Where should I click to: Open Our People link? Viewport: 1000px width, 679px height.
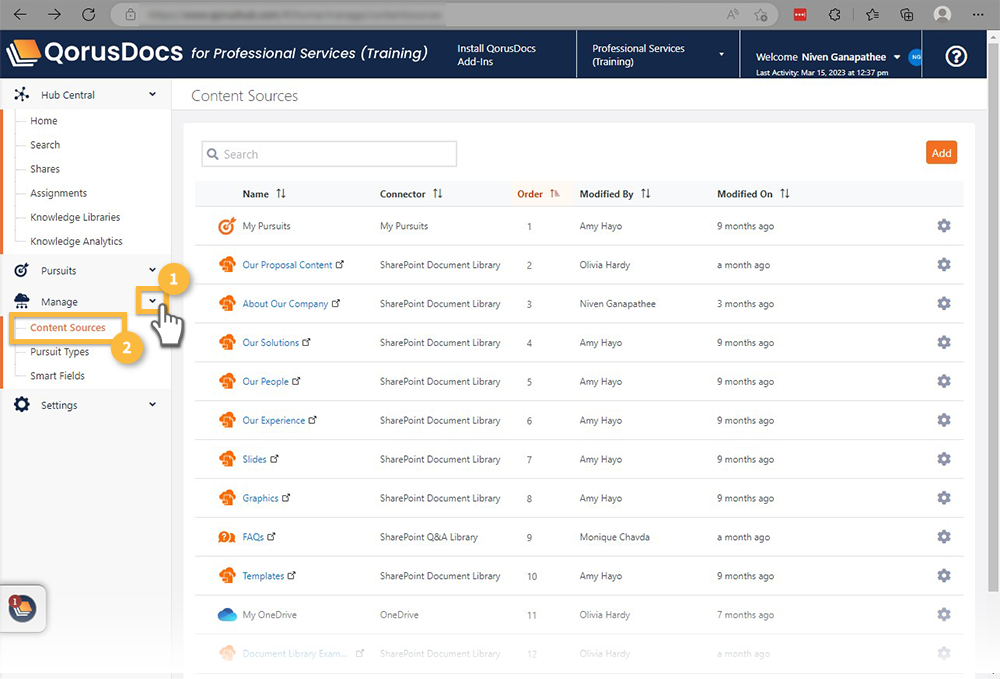point(265,381)
